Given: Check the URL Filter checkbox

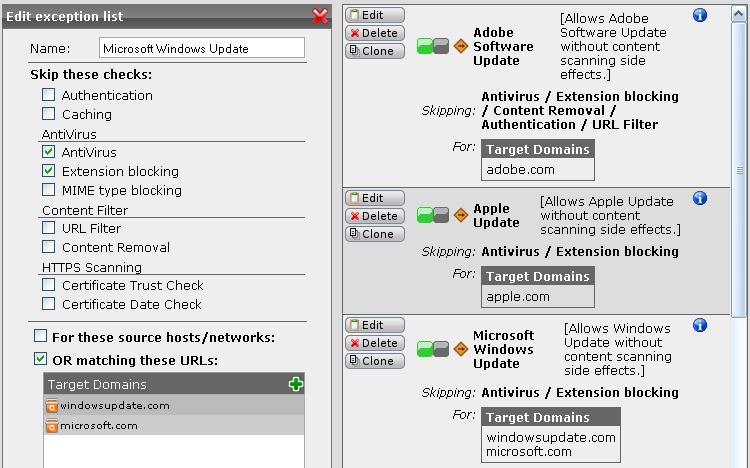Looking at the screenshot, I should [48, 228].
